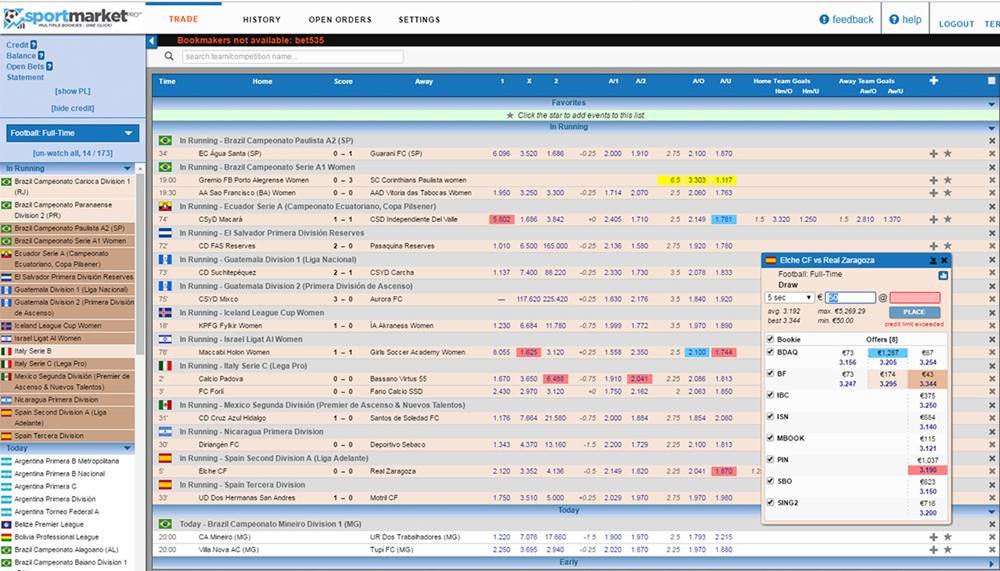The width and height of the screenshot is (1000, 571).
Task: Click the help icon next to Credit
Action: click(x=33, y=45)
